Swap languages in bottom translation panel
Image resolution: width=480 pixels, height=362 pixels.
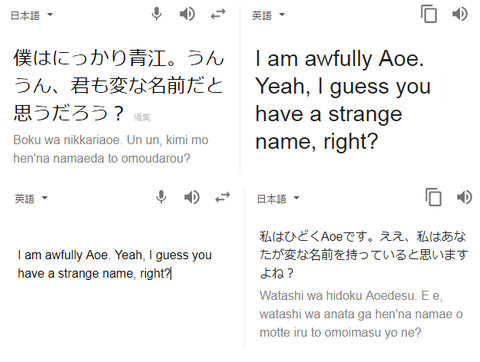coord(223,197)
